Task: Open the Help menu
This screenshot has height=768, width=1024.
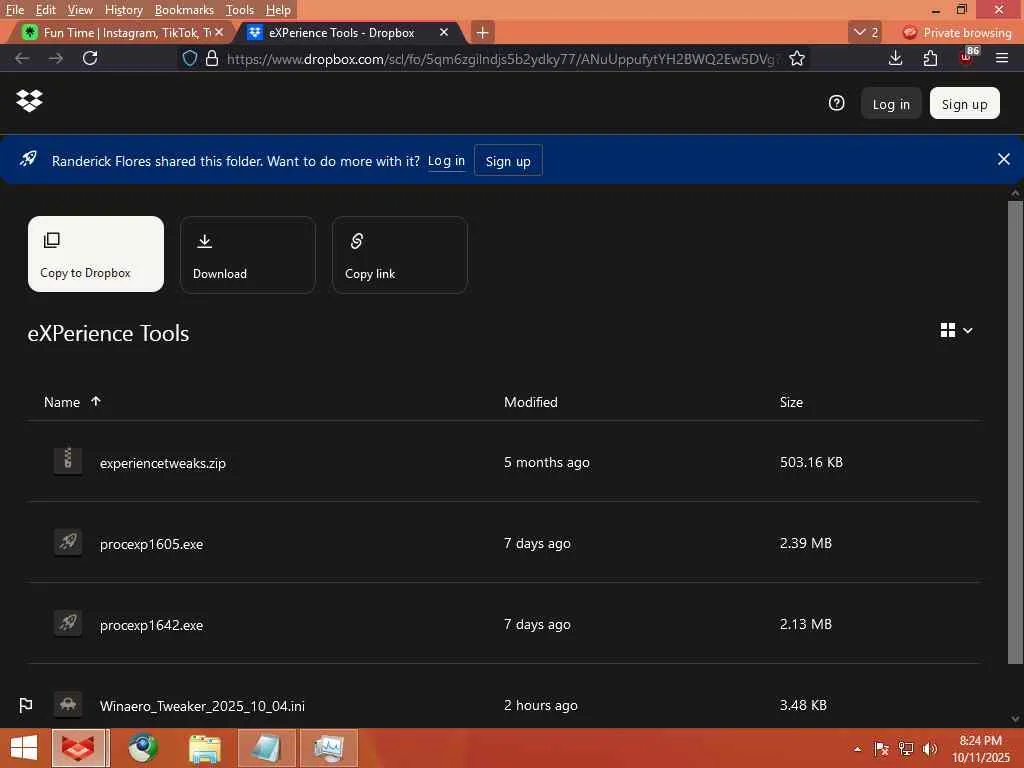Action: (x=278, y=10)
